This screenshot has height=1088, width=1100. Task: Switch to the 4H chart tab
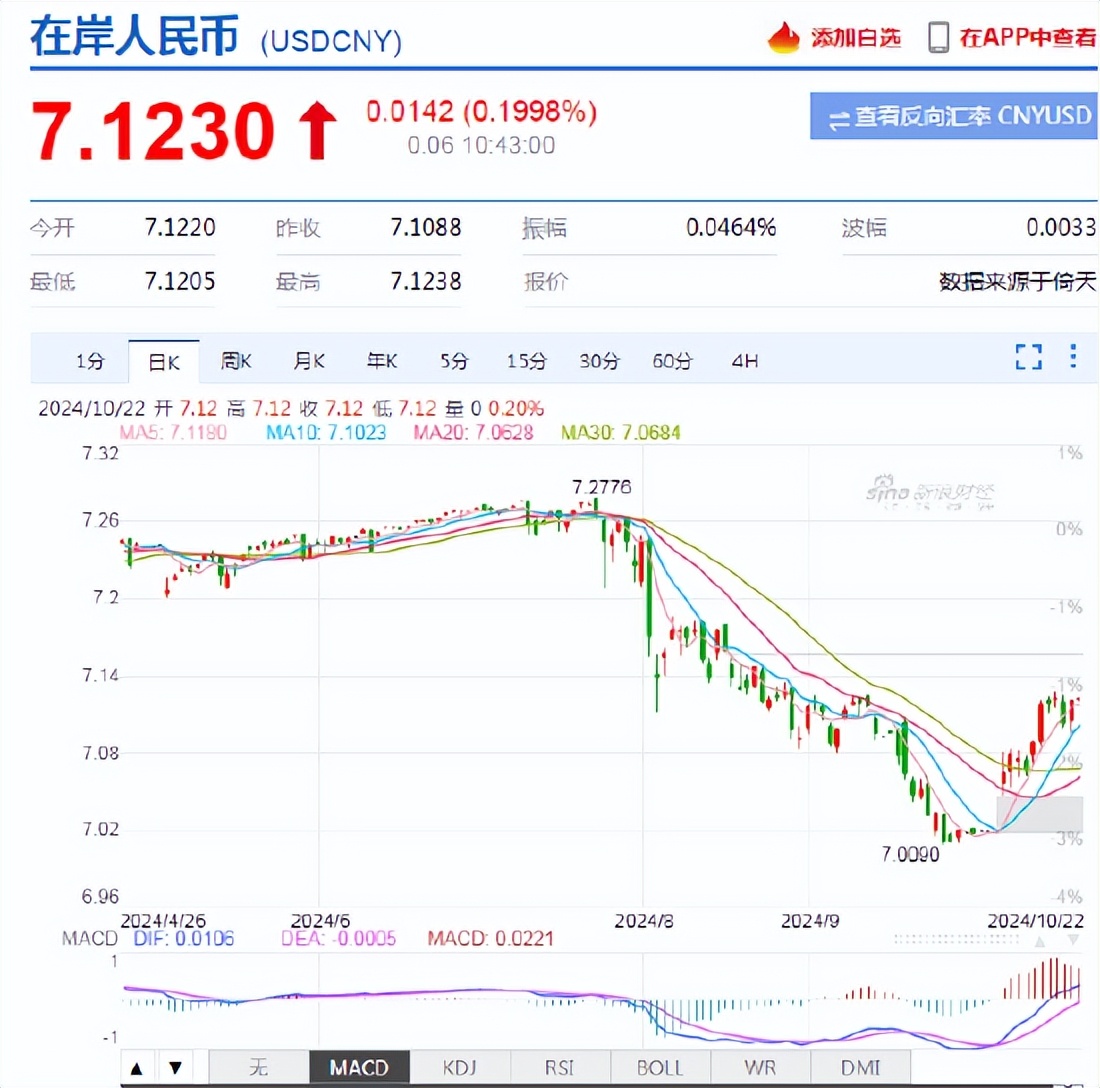745,361
